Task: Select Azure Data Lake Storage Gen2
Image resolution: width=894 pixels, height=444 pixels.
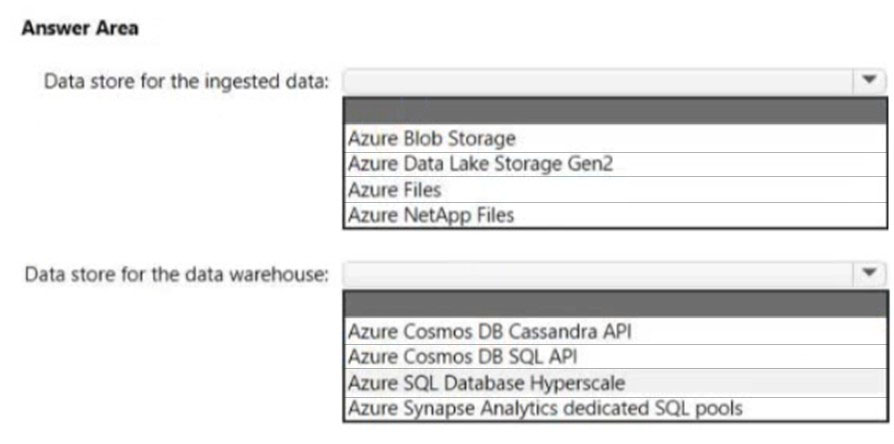Action: (615, 164)
